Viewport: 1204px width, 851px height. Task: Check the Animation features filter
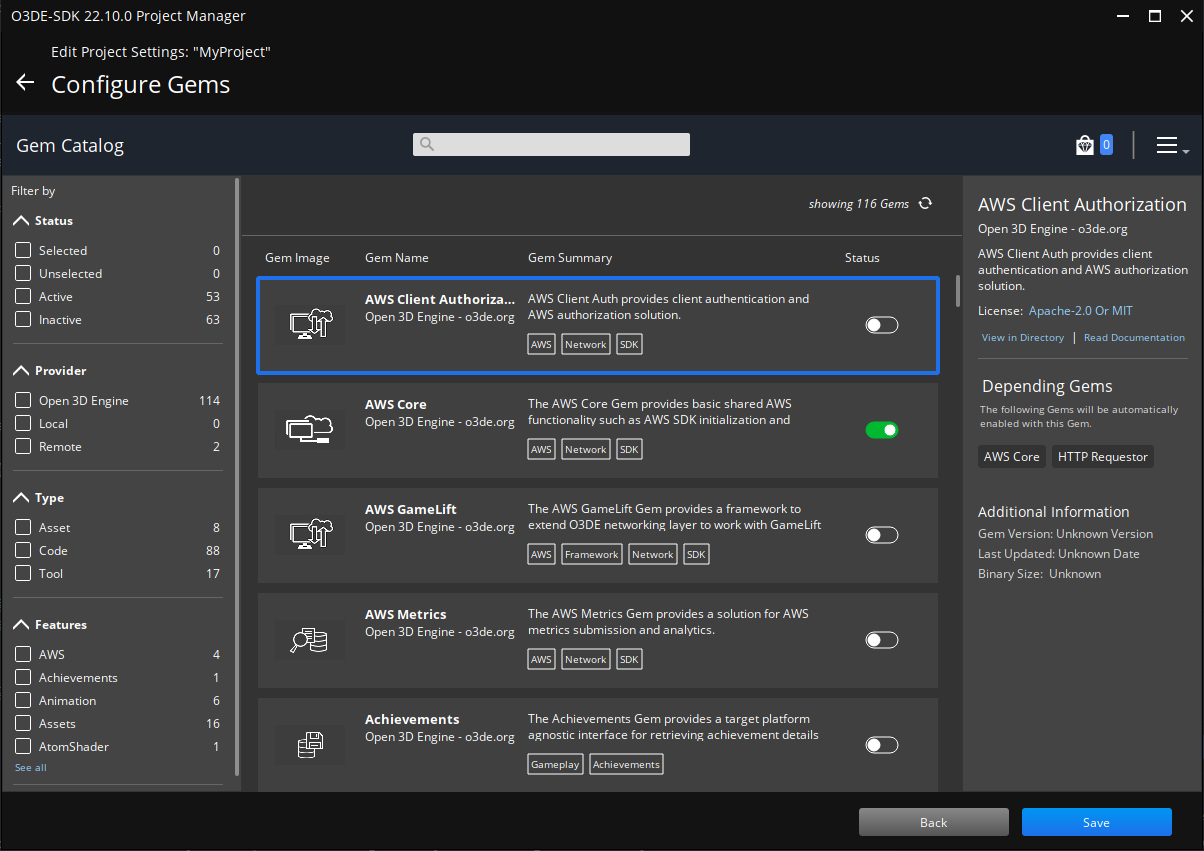click(x=23, y=700)
